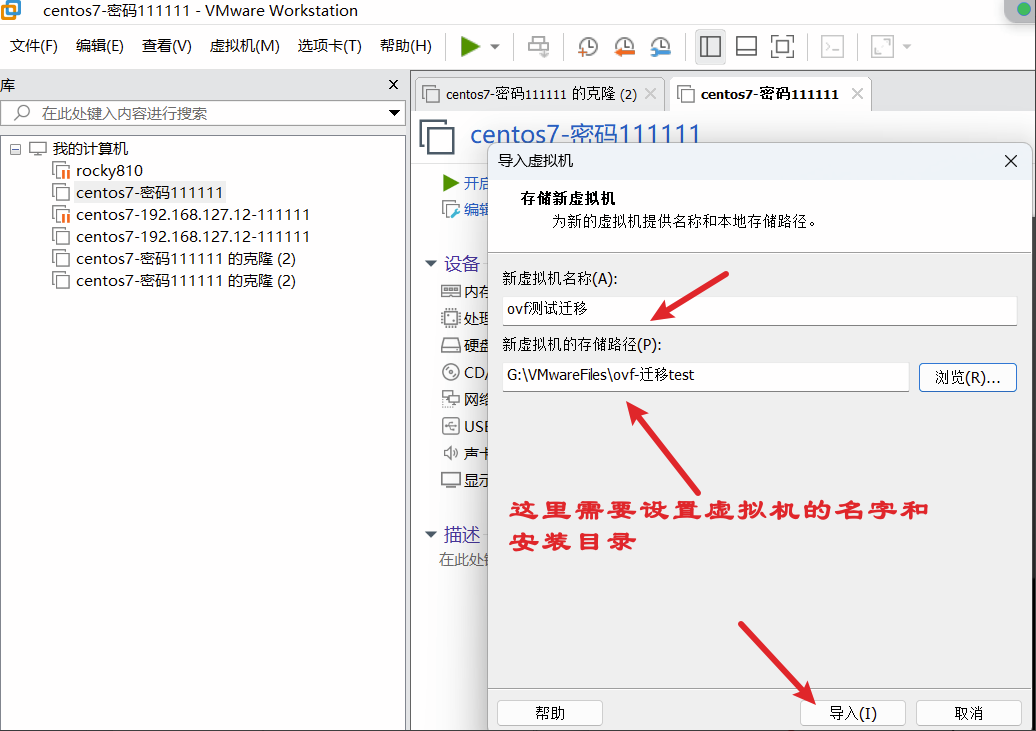Click the green Power On play icon in toolbar
The height and width of the screenshot is (731, 1036).
click(x=470, y=46)
